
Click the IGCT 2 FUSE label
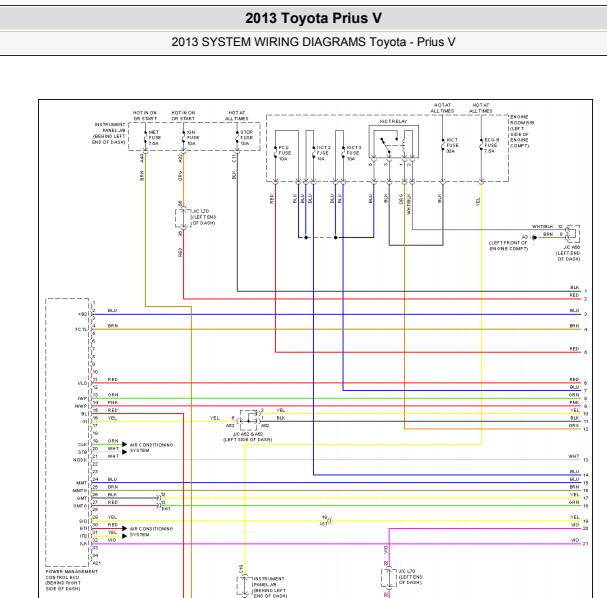(323, 153)
